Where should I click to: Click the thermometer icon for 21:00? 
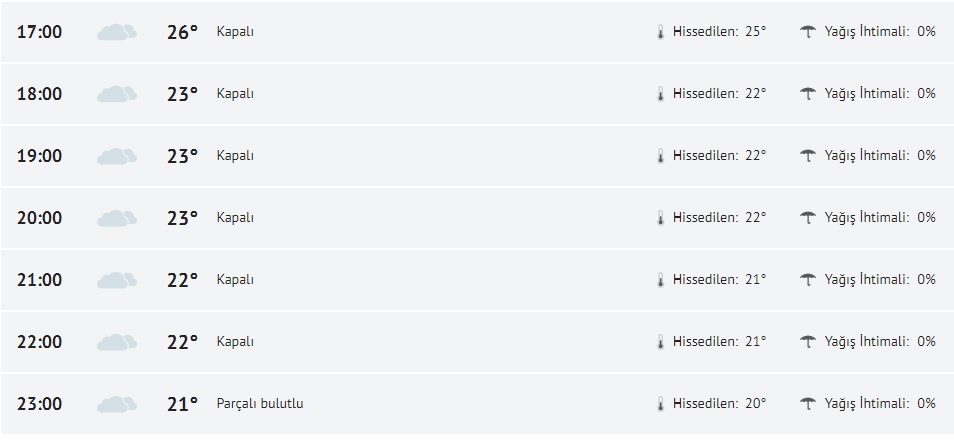coord(660,280)
